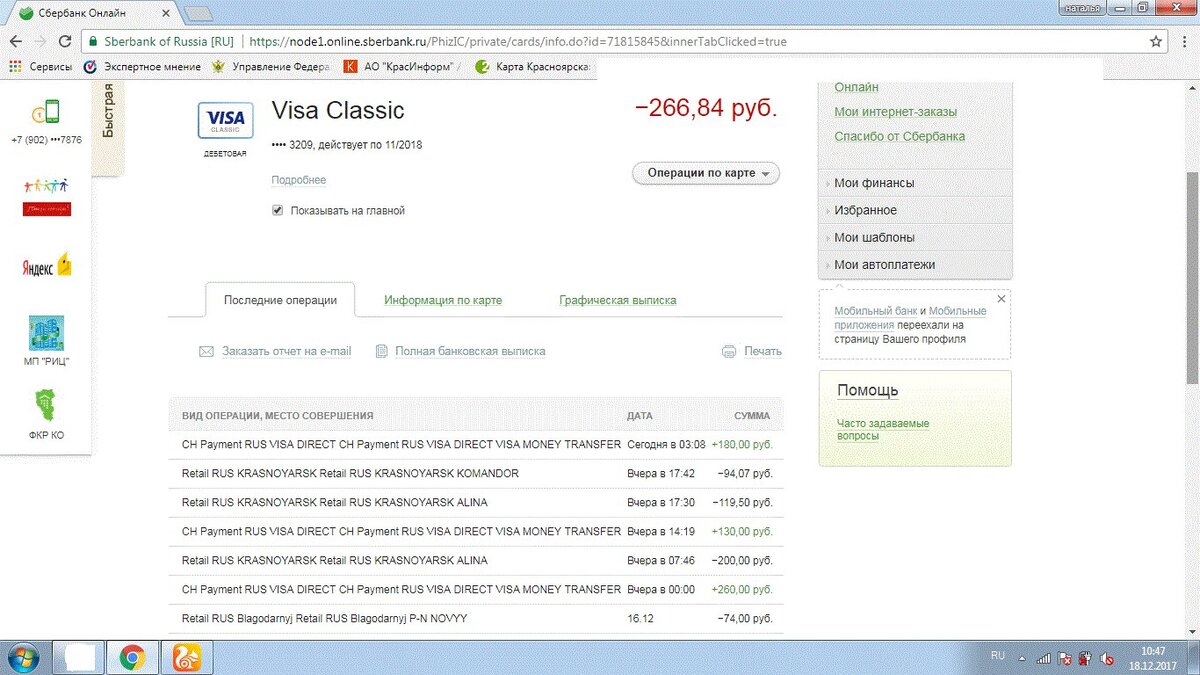
Task: Click Заказать отчет на e-mail link
Action: click(x=287, y=352)
